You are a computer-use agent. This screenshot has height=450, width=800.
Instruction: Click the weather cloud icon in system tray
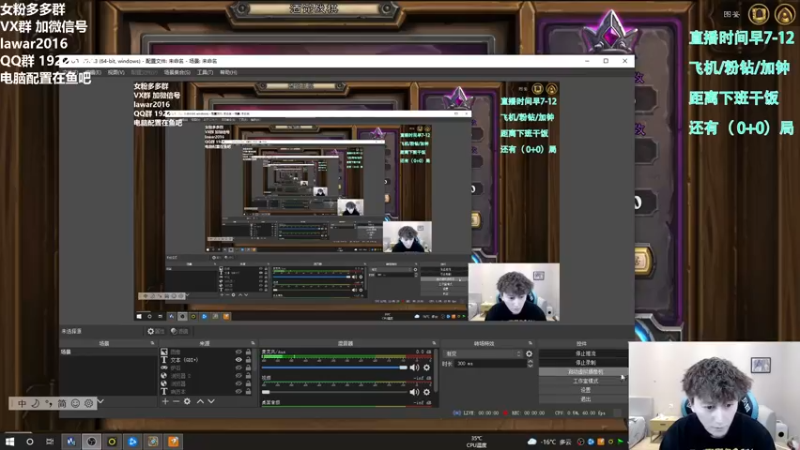pyautogui.click(x=532, y=442)
